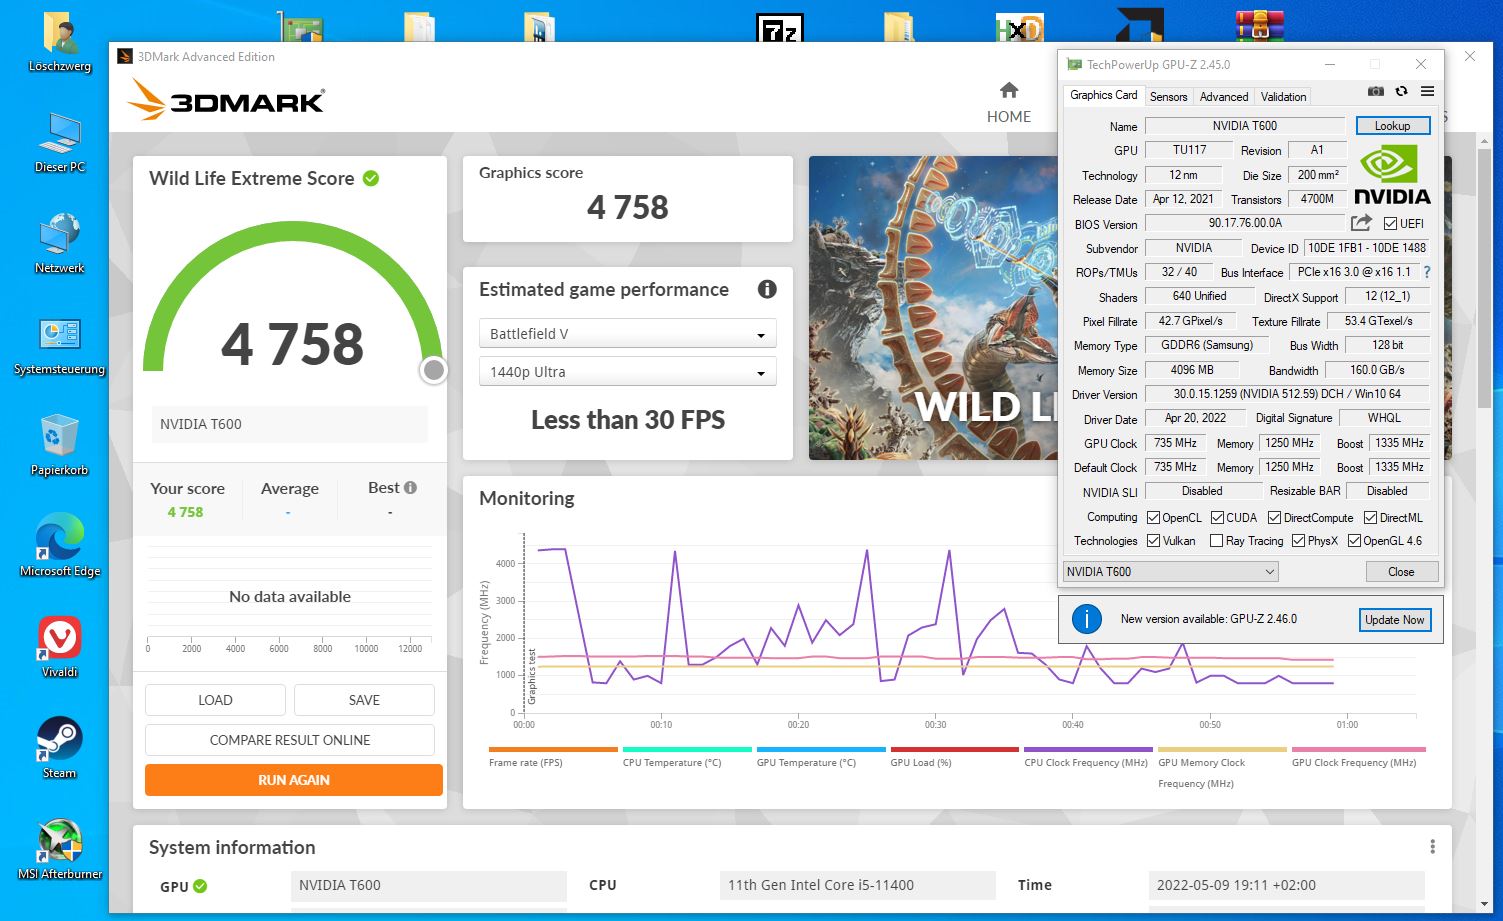This screenshot has height=921, width=1503.
Task: Select the Netzwerk desktop icon
Action: click(60, 243)
